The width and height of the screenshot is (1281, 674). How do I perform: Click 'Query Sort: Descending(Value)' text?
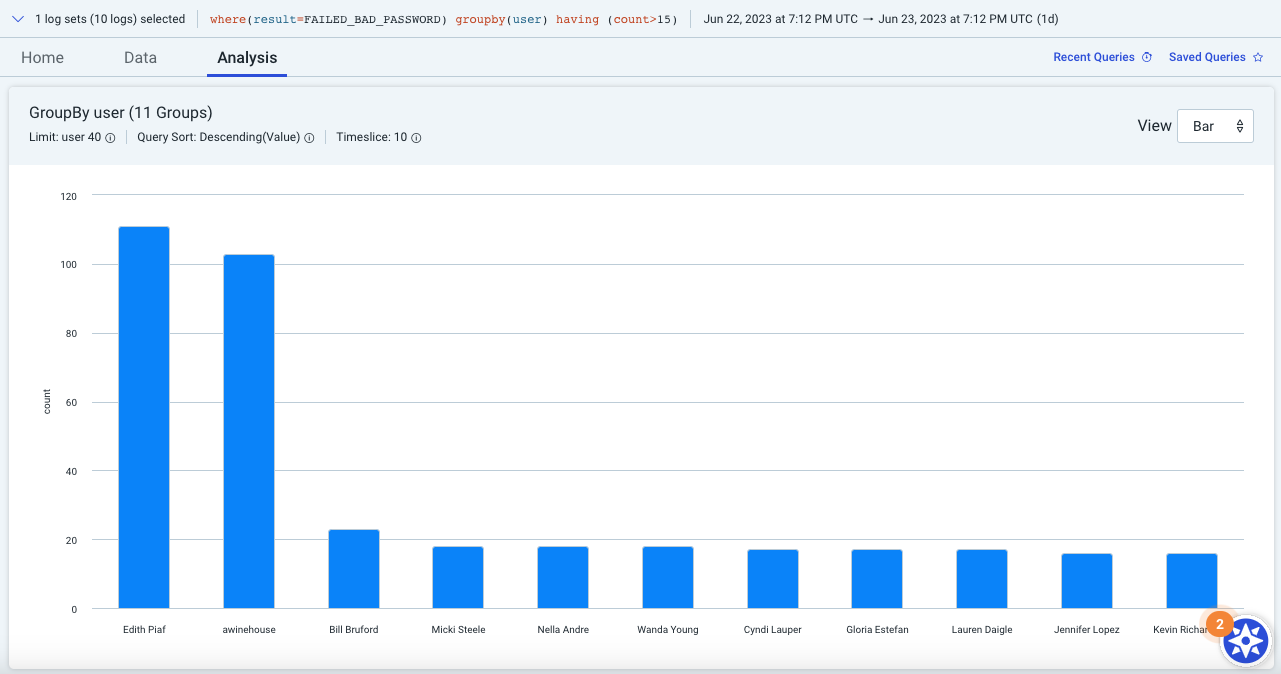pyautogui.click(x=219, y=138)
